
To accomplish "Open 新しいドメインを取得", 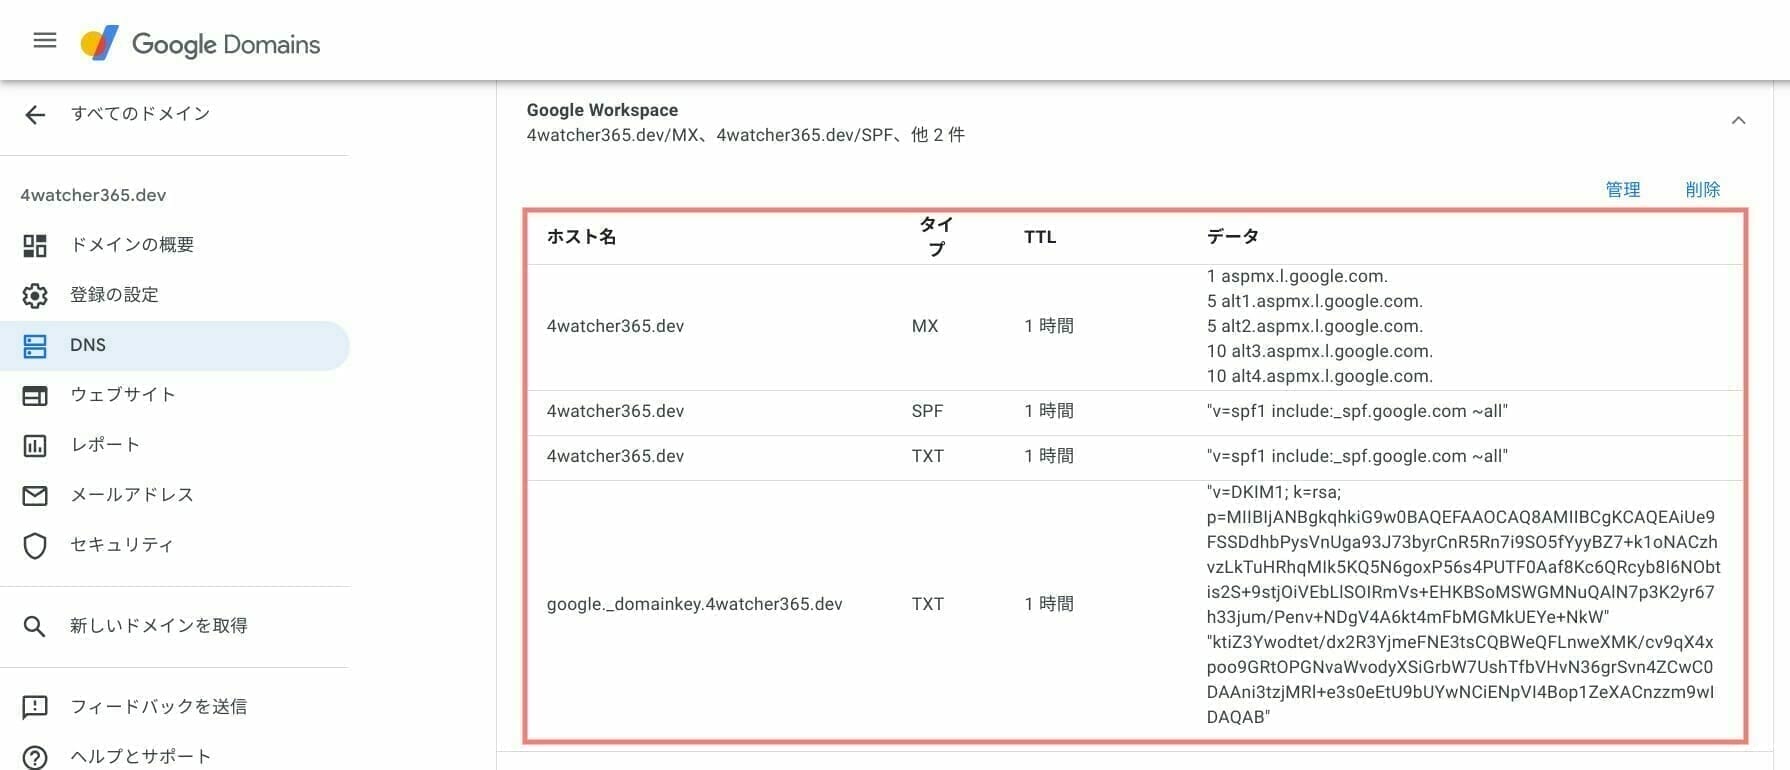I will [x=159, y=625].
